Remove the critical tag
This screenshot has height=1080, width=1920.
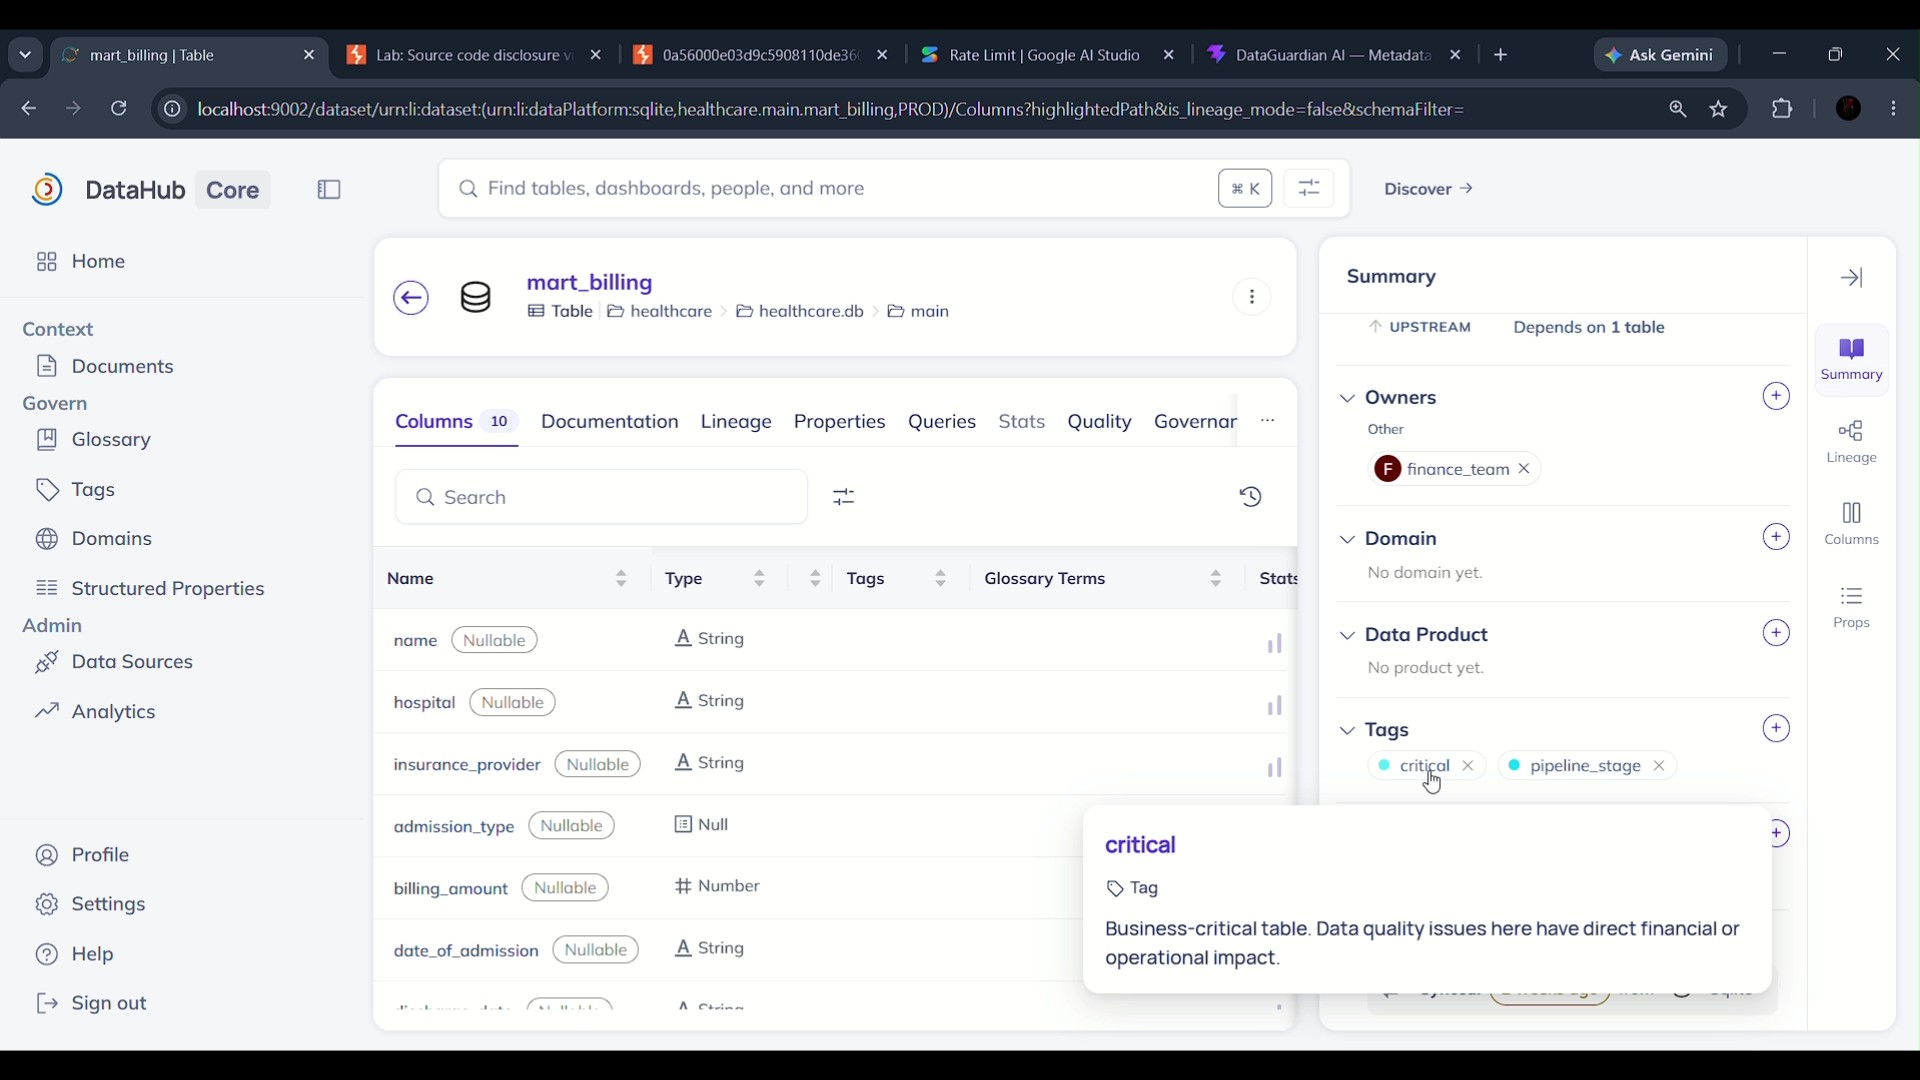1468,766
